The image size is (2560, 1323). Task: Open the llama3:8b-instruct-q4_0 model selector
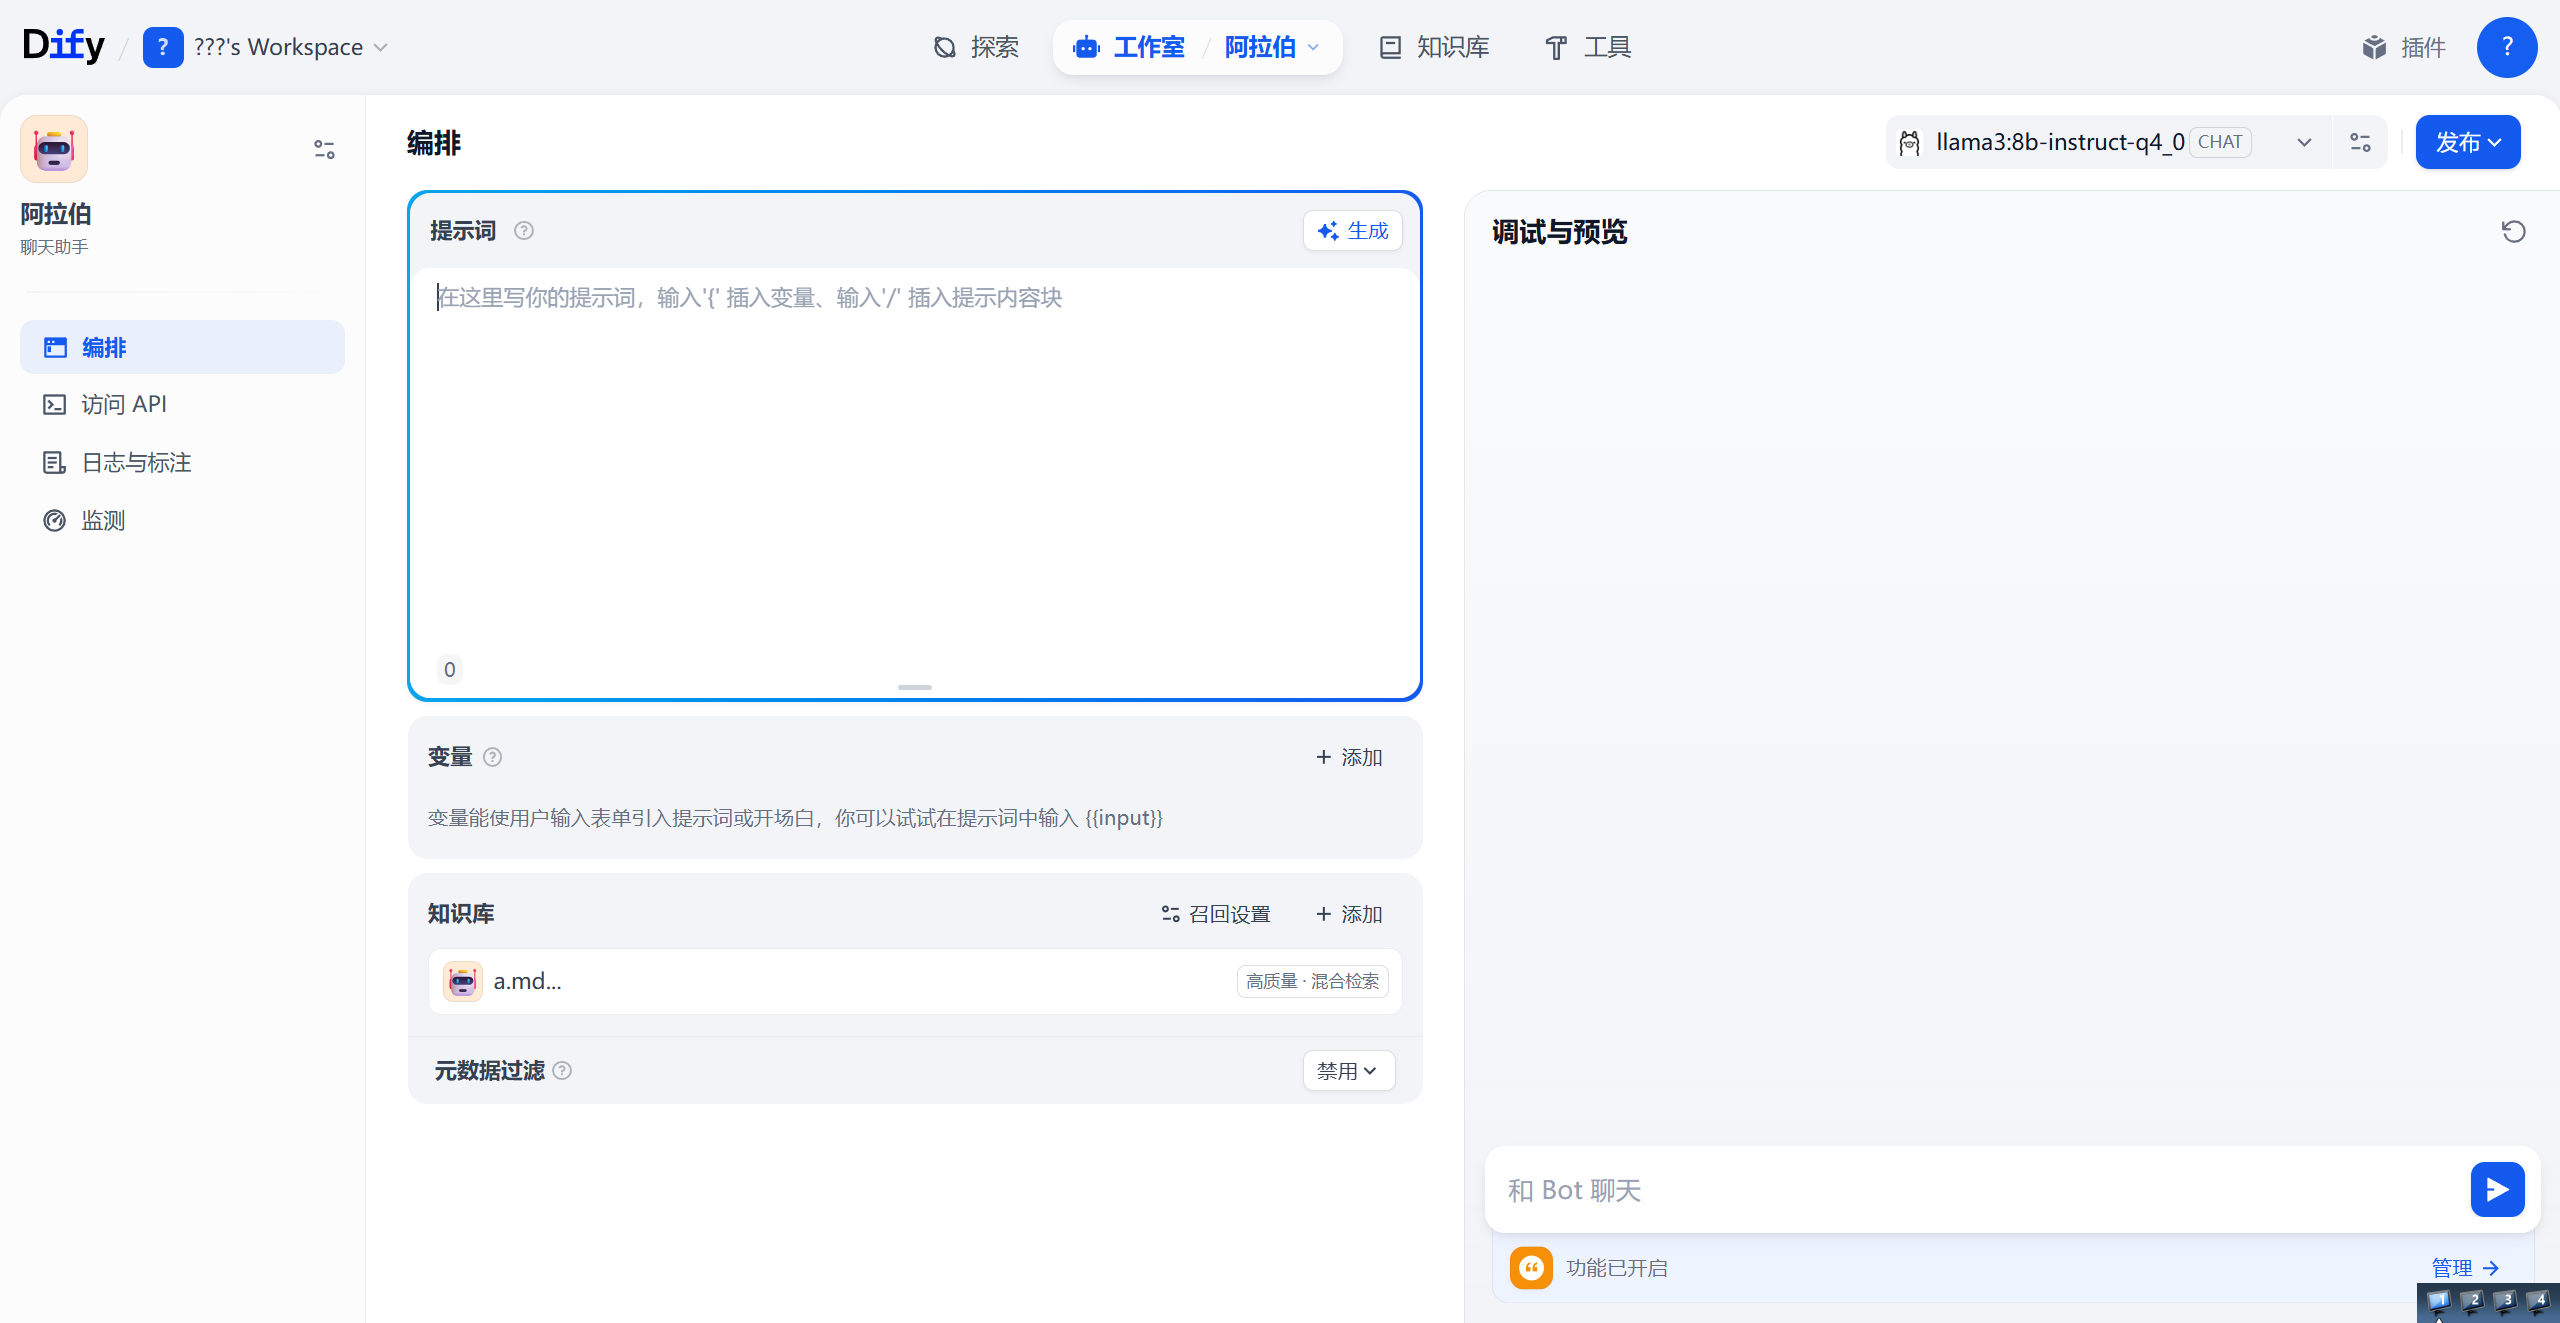click(2108, 142)
